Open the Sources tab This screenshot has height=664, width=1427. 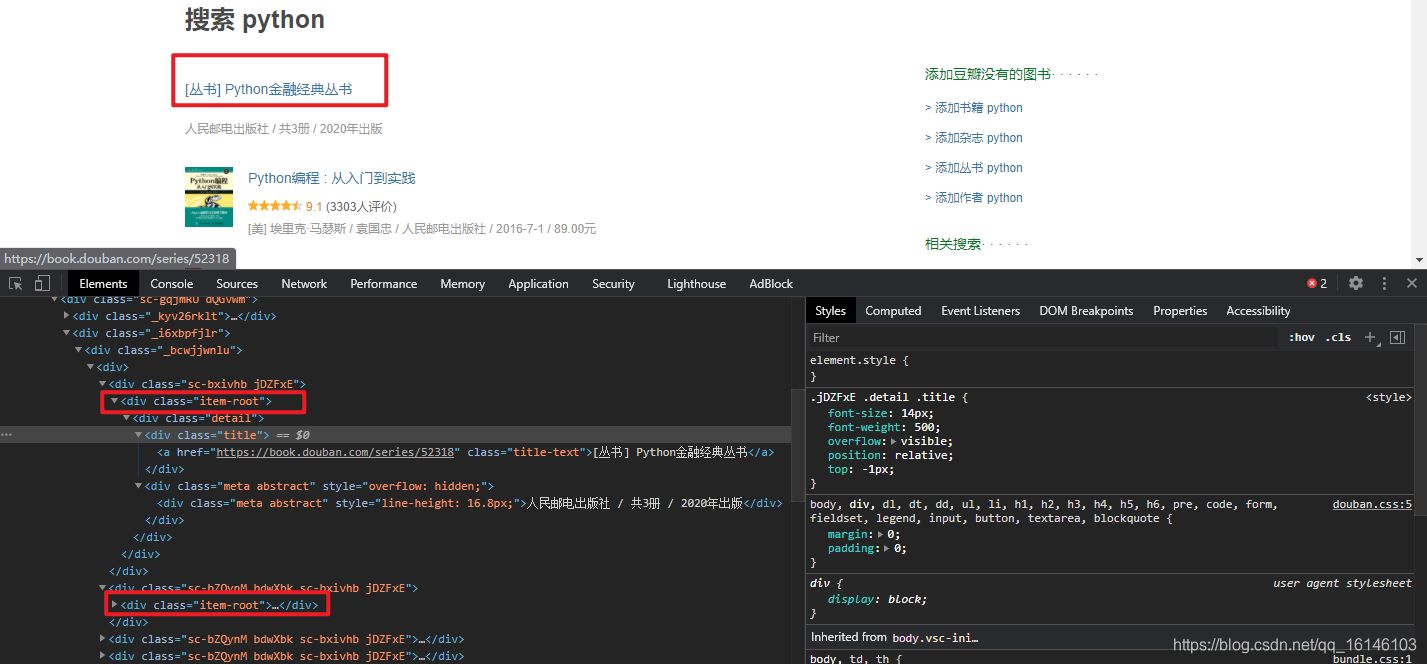pyautogui.click(x=237, y=284)
